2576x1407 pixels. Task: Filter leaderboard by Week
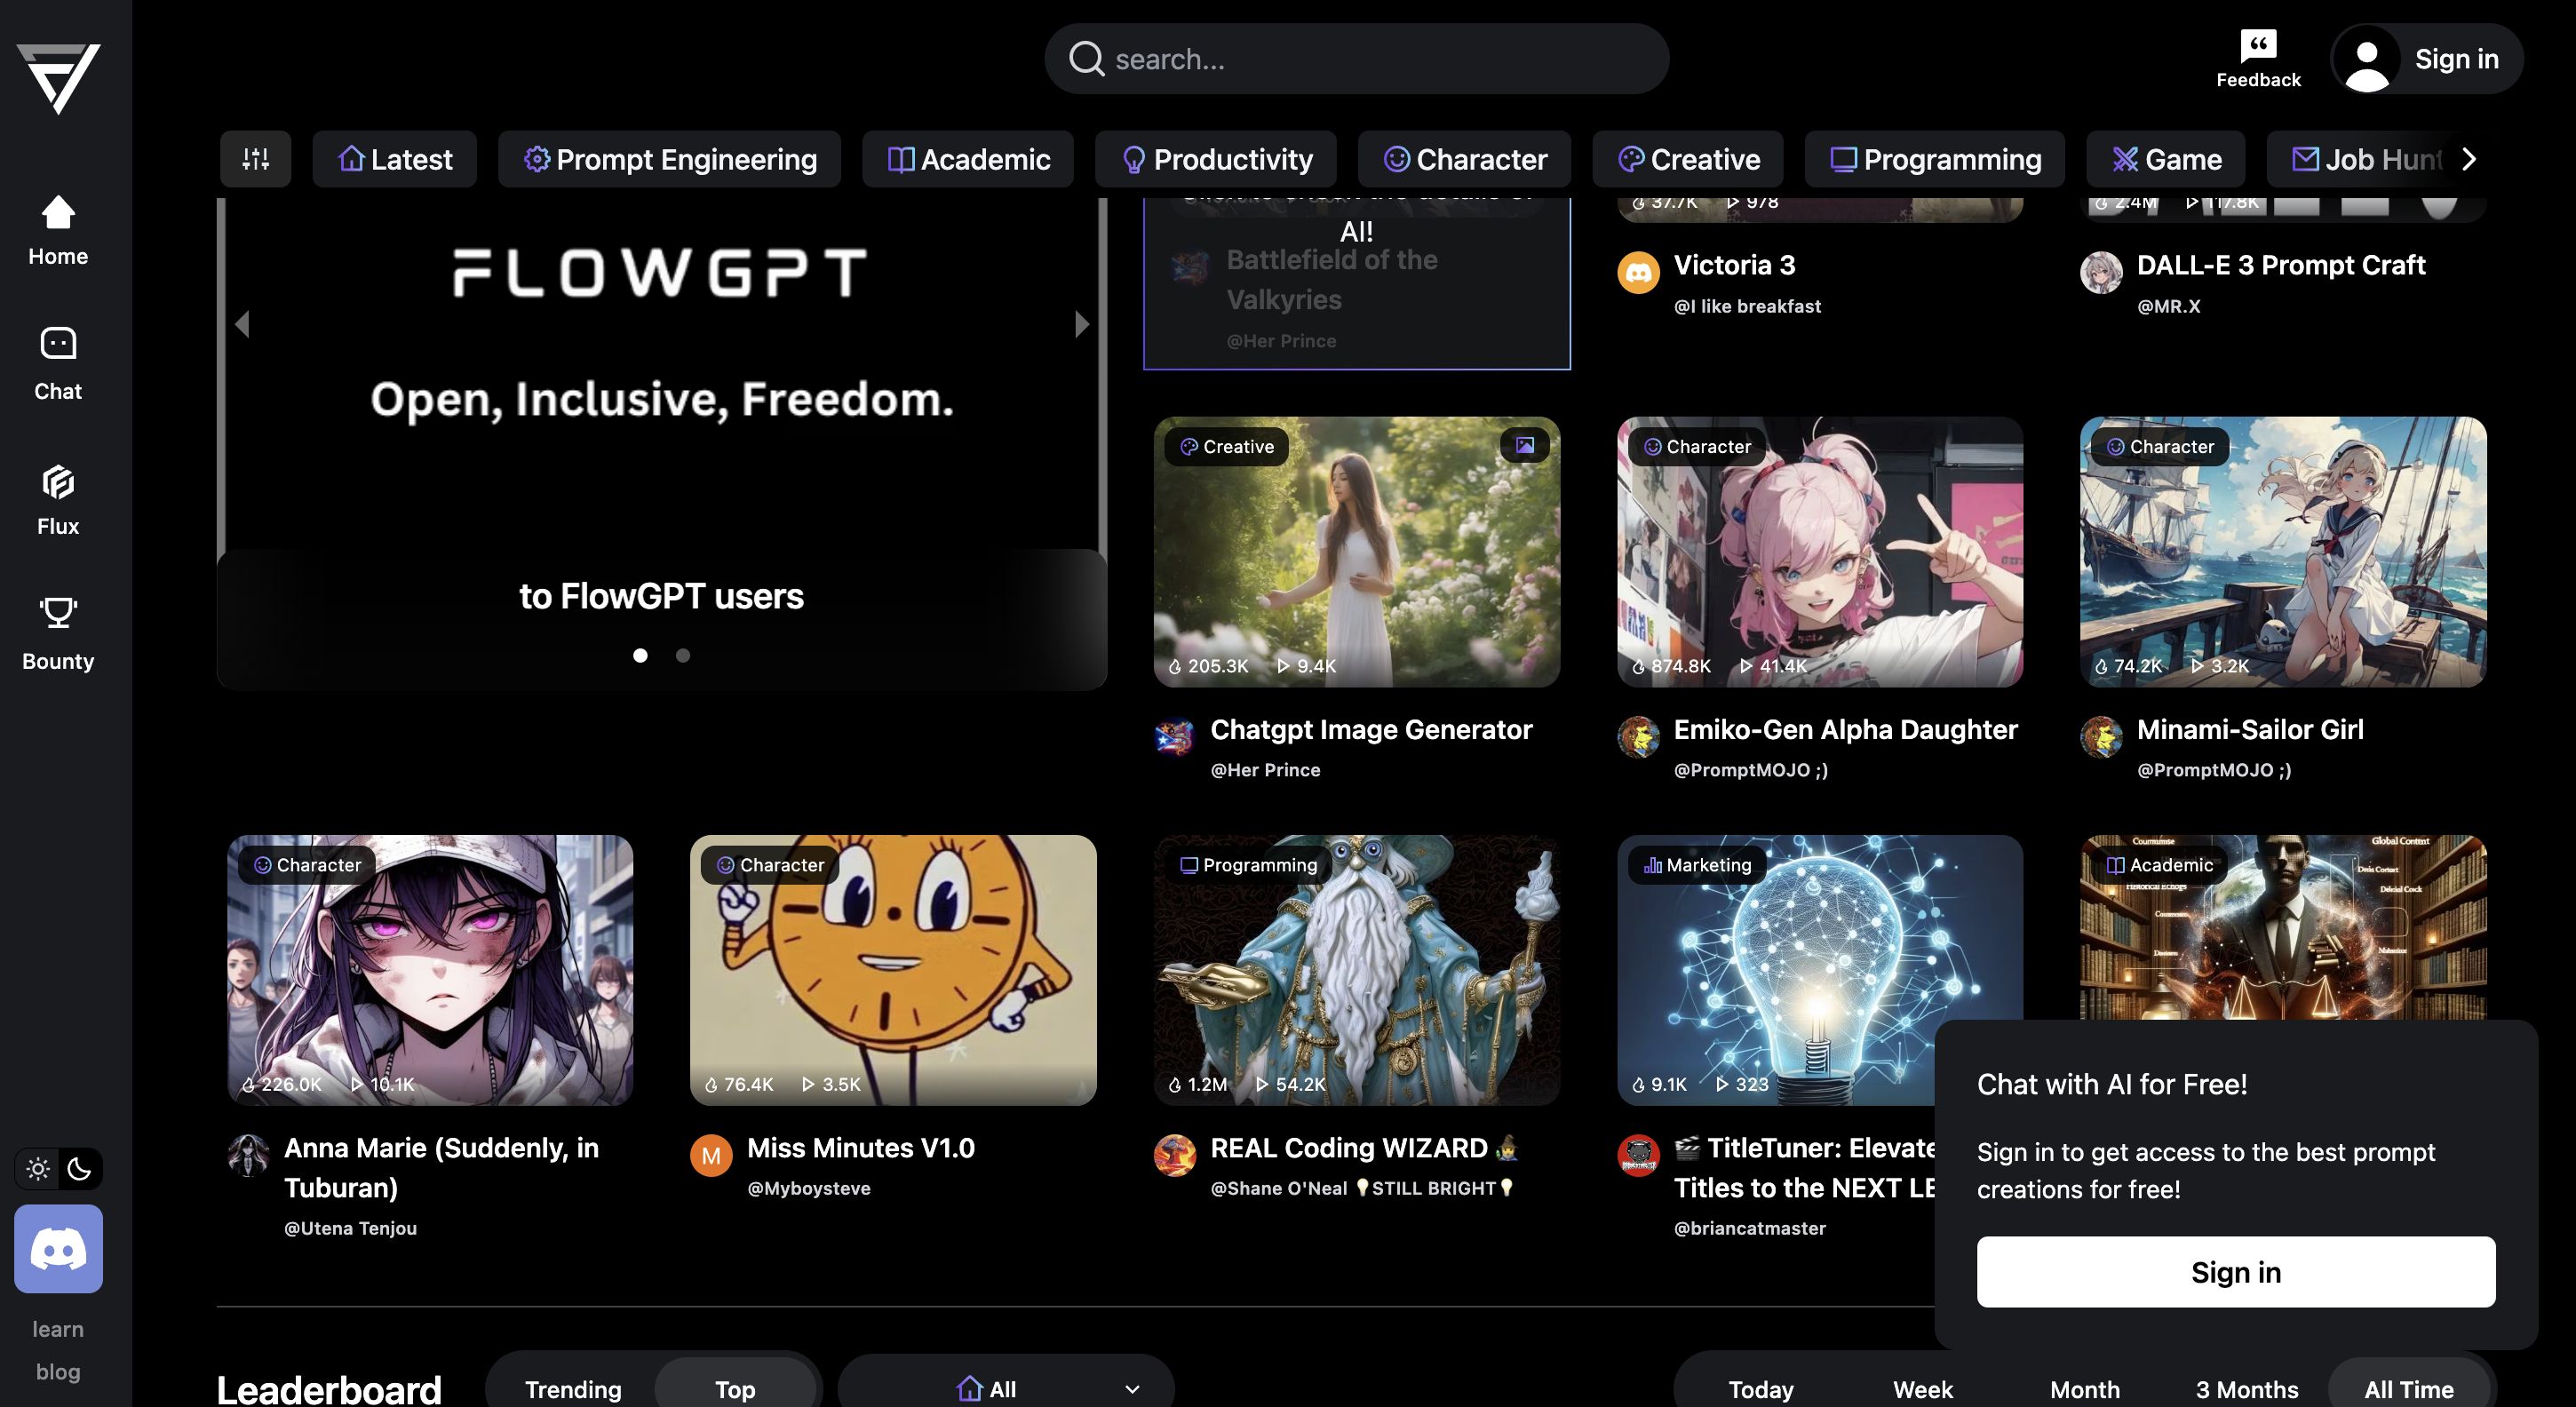(1922, 1389)
